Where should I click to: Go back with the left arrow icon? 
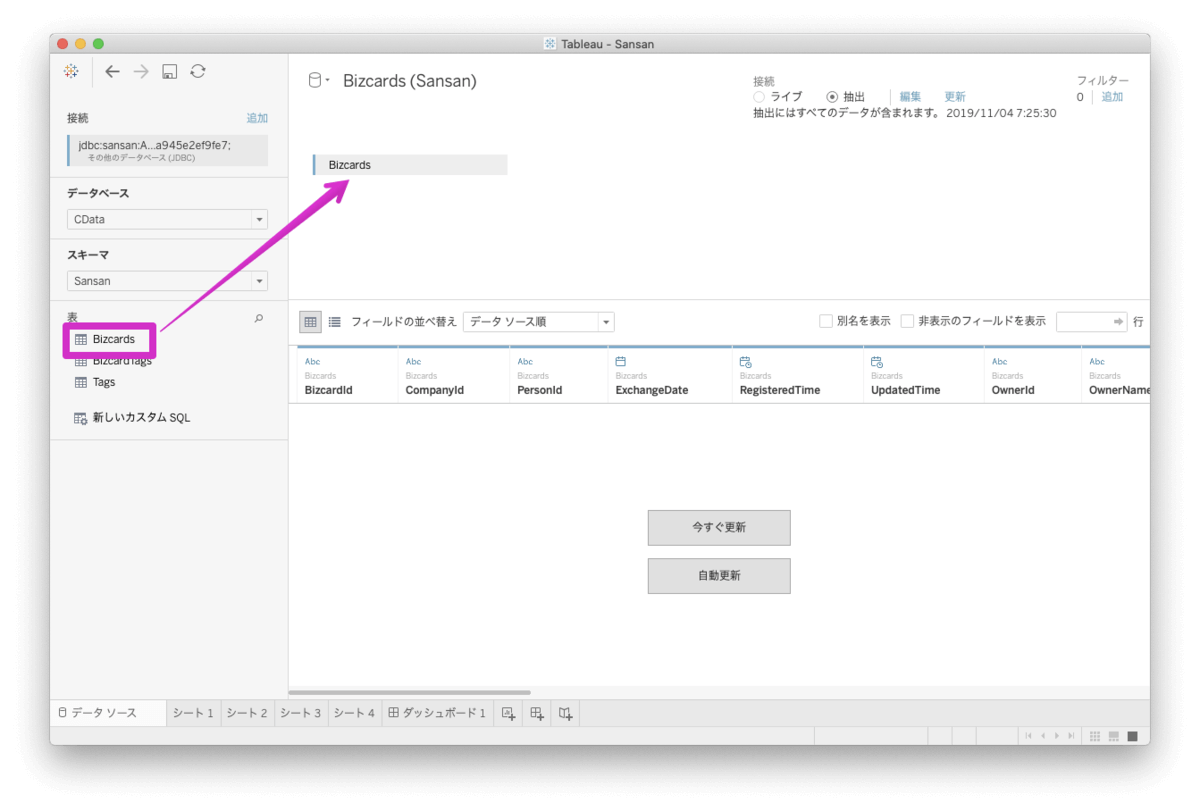[x=112, y=71]
